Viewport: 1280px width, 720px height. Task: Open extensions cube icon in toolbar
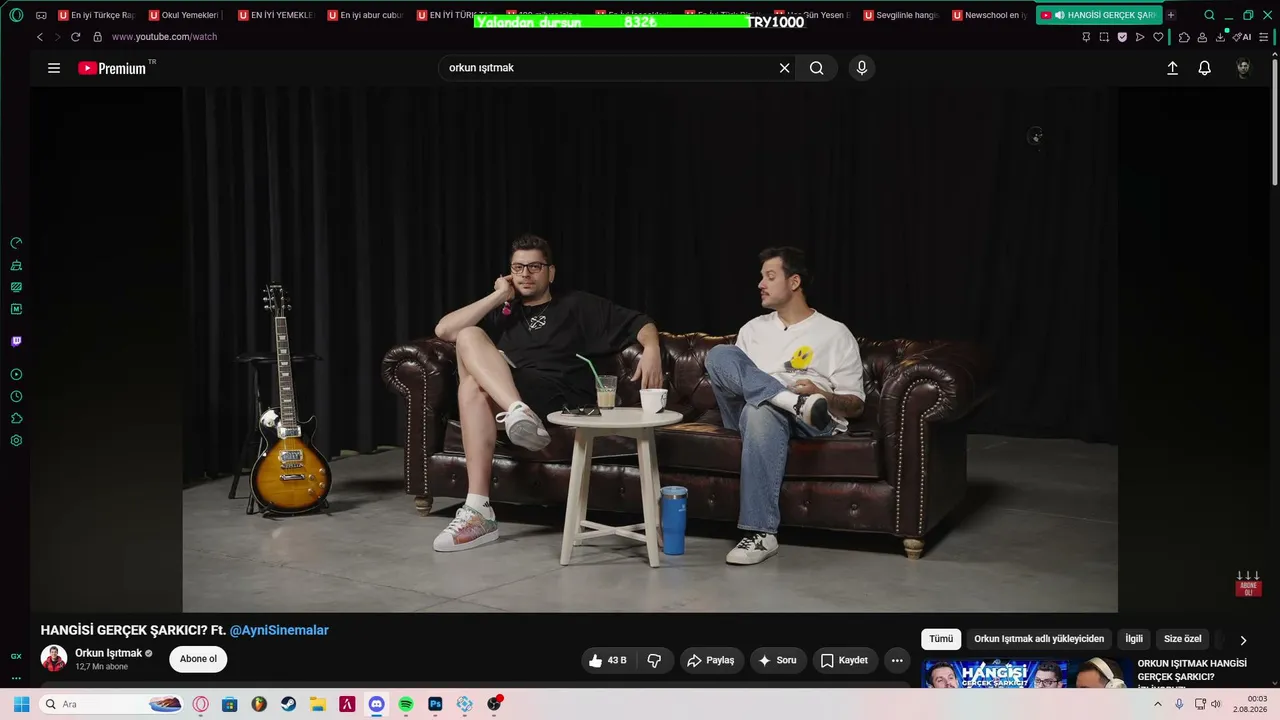pos(1184,37)
